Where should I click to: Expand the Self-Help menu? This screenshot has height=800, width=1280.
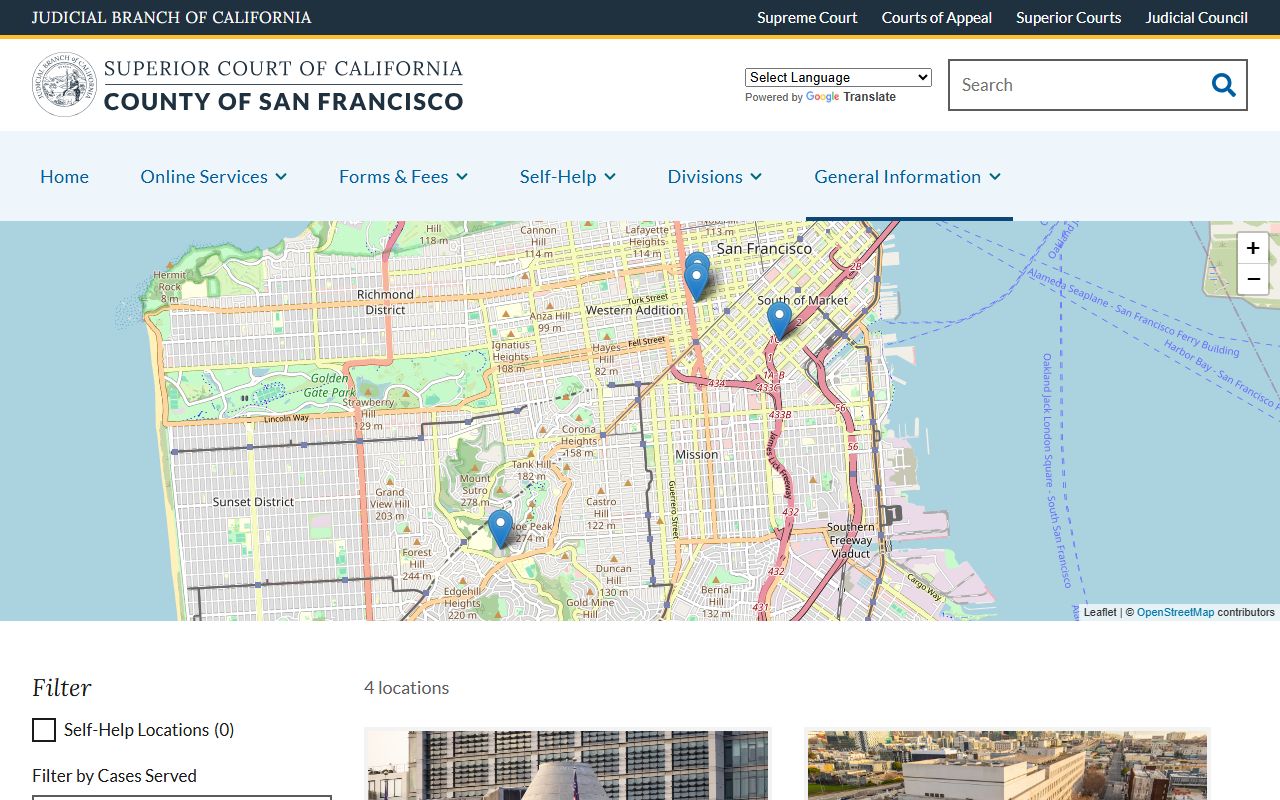[x=568, y=176]
